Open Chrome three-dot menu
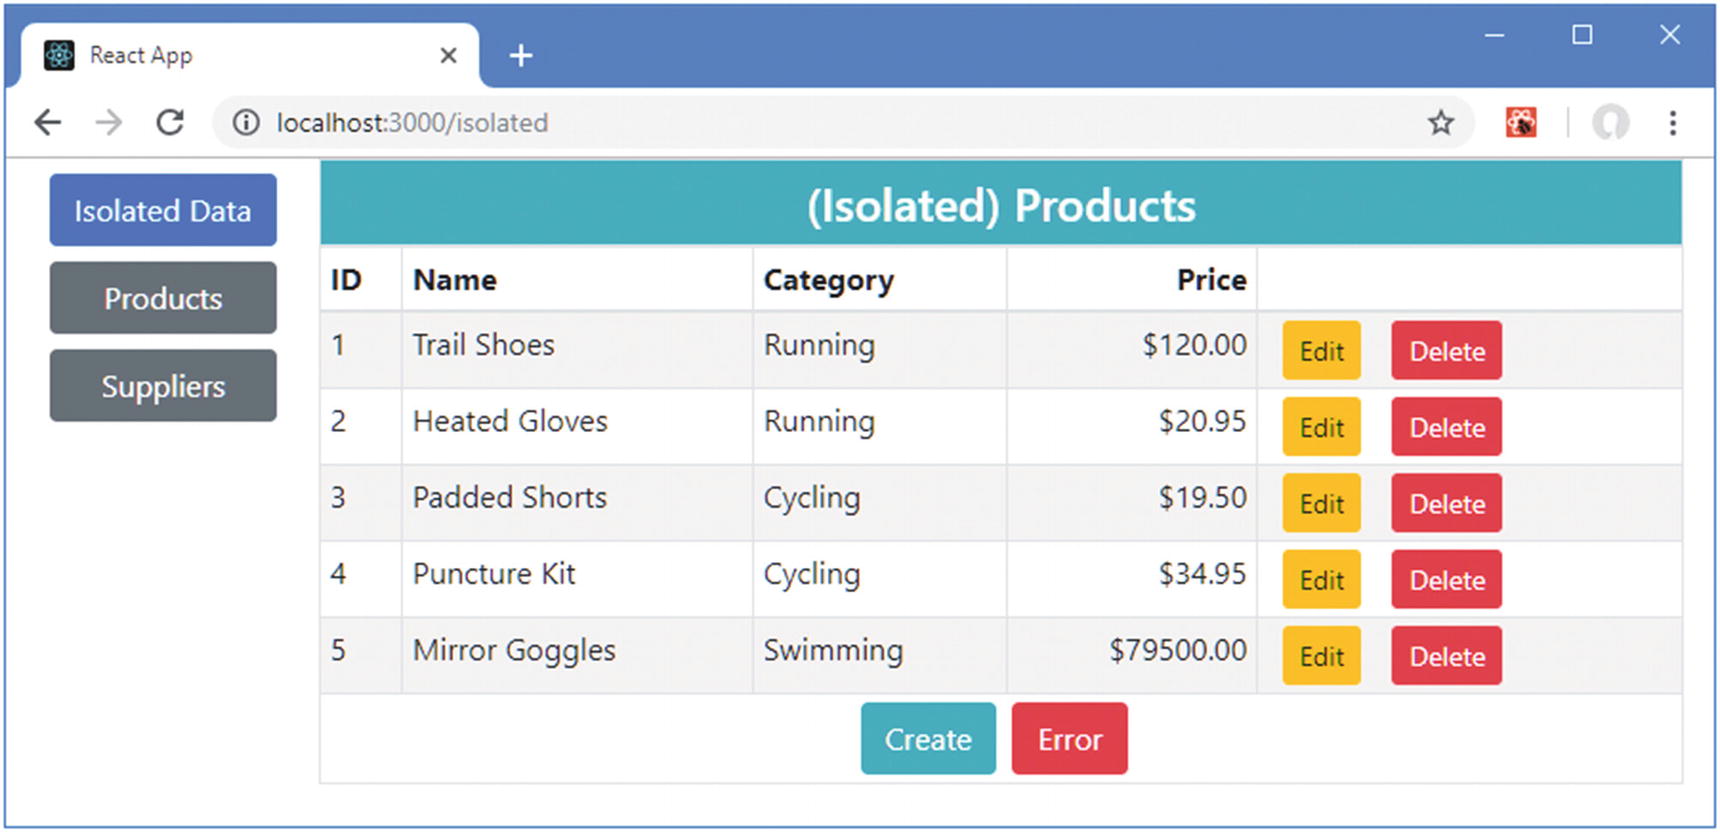 1672,123
